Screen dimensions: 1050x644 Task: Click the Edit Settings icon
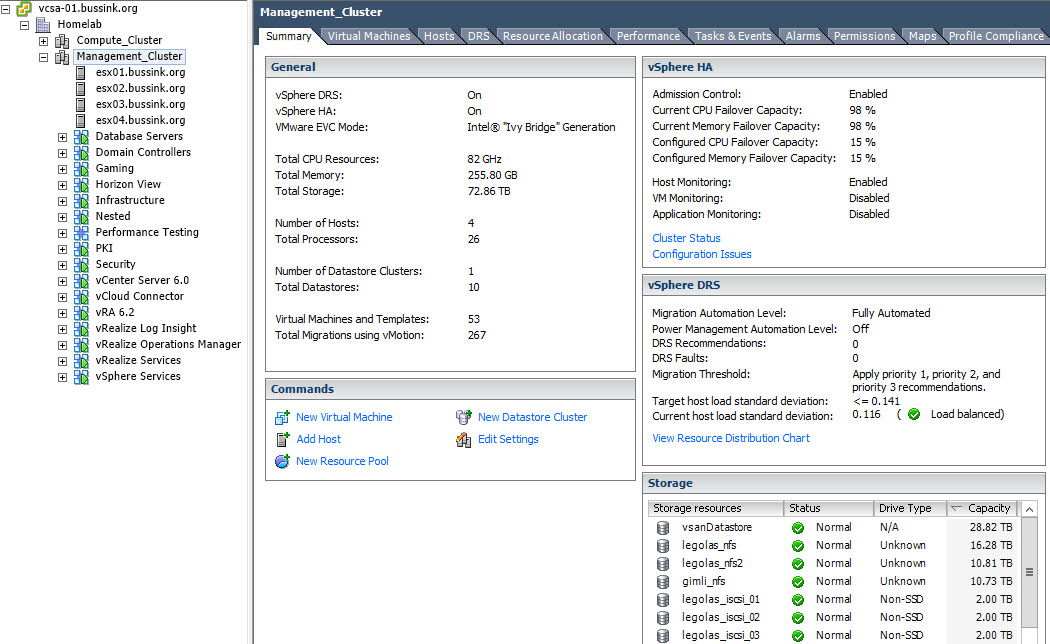tap(463, 440)
